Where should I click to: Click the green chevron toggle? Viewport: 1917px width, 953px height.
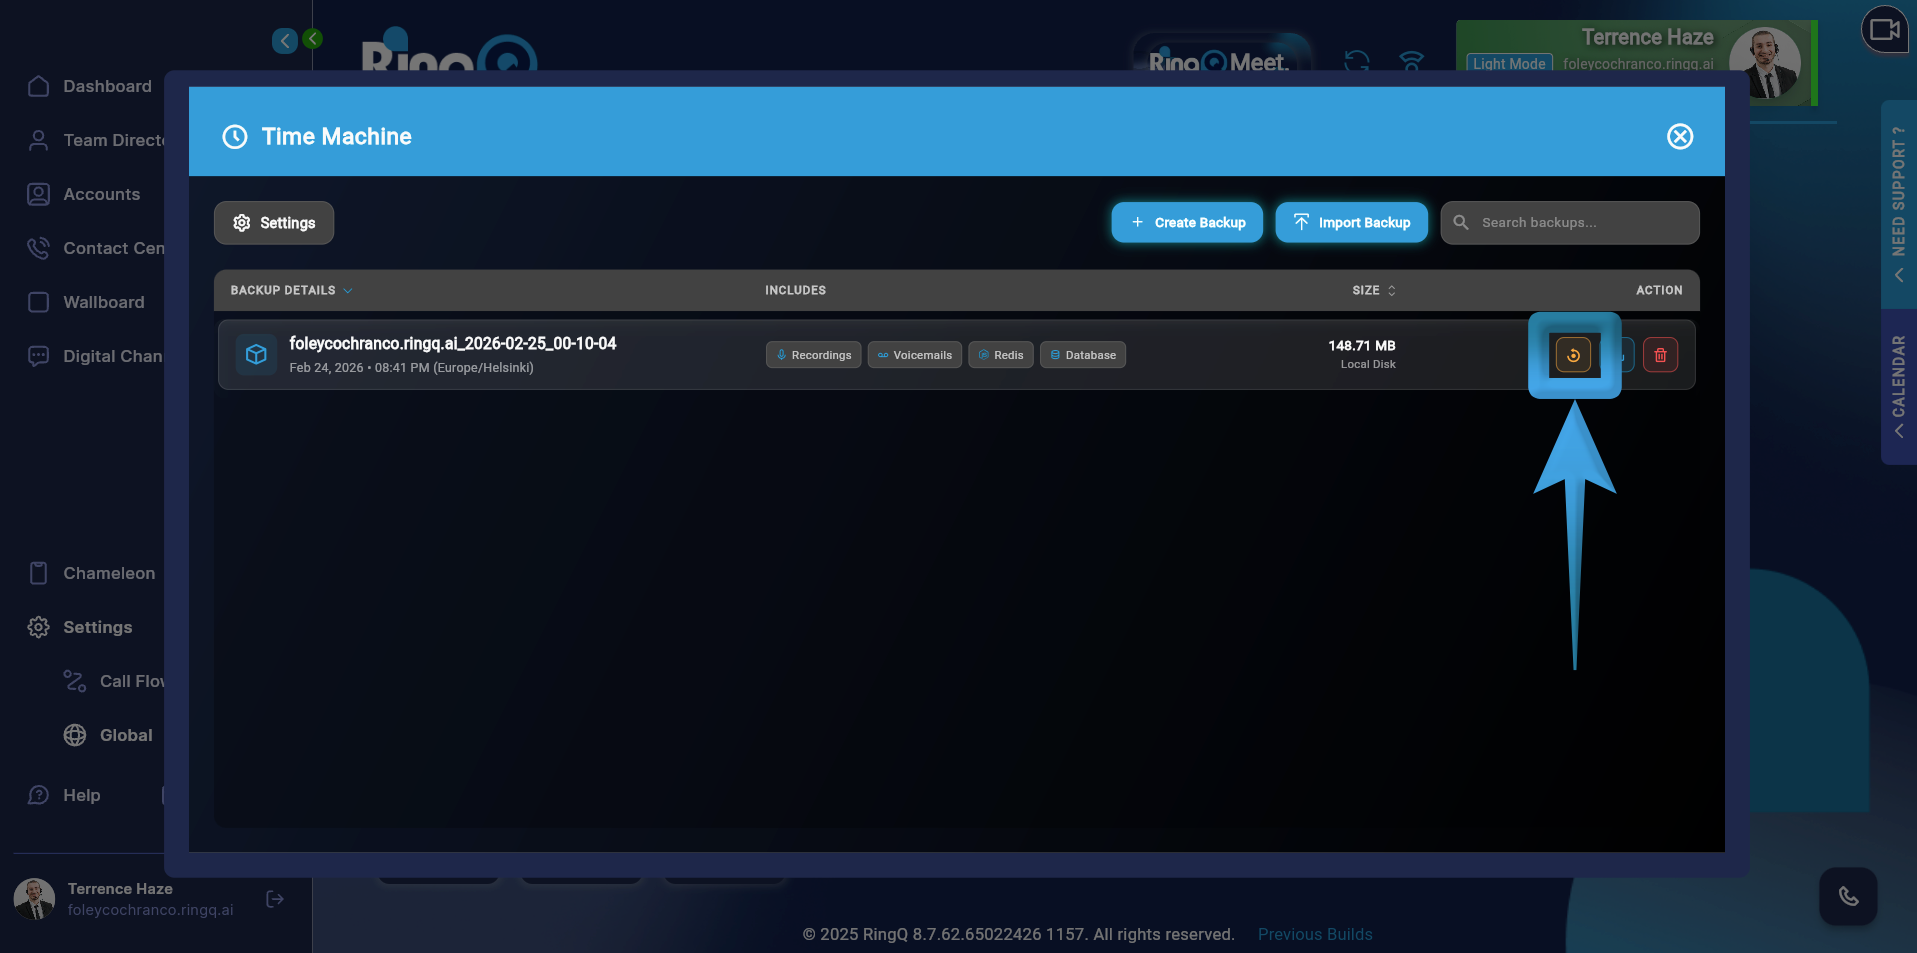click(x=313, y=39)
